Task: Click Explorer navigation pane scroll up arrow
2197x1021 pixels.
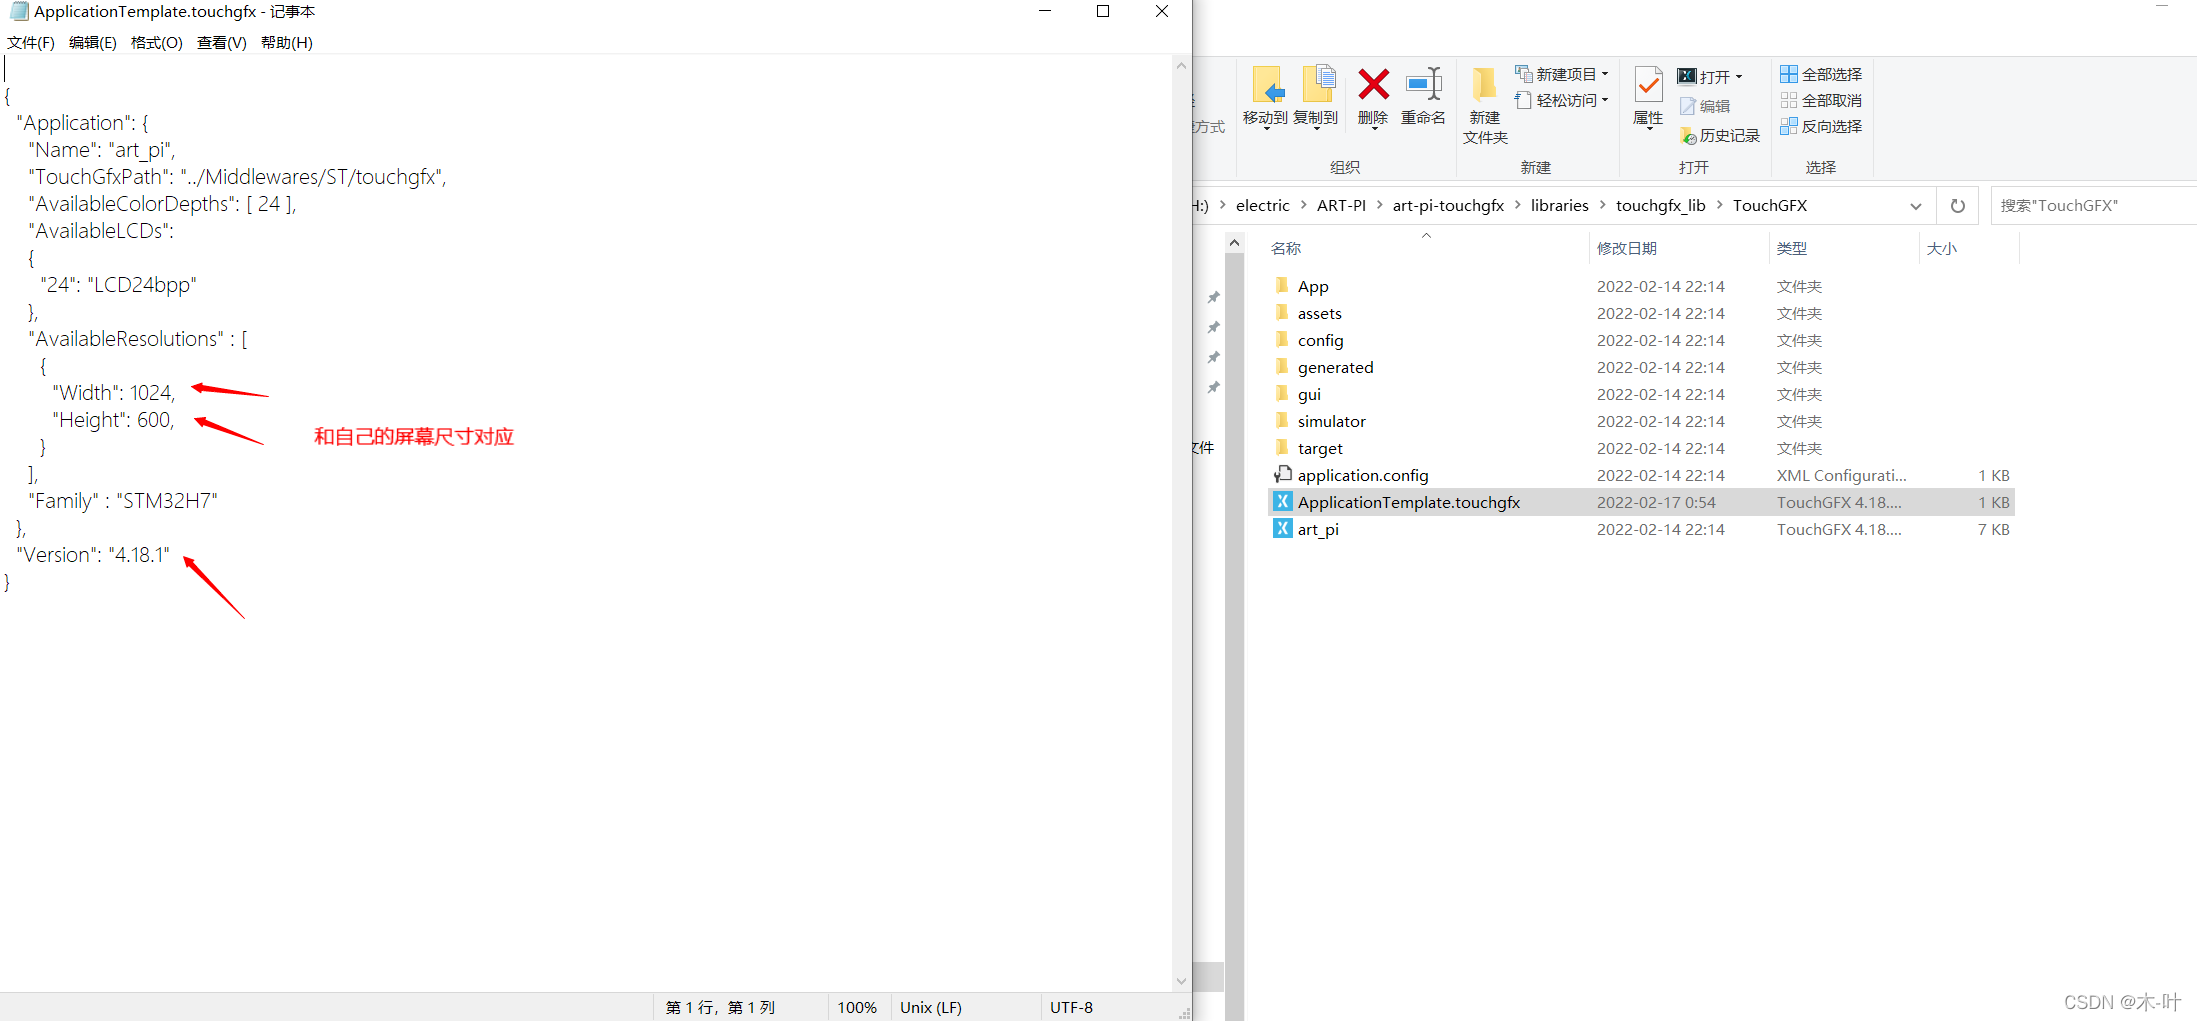Action: click(1234, 243)
